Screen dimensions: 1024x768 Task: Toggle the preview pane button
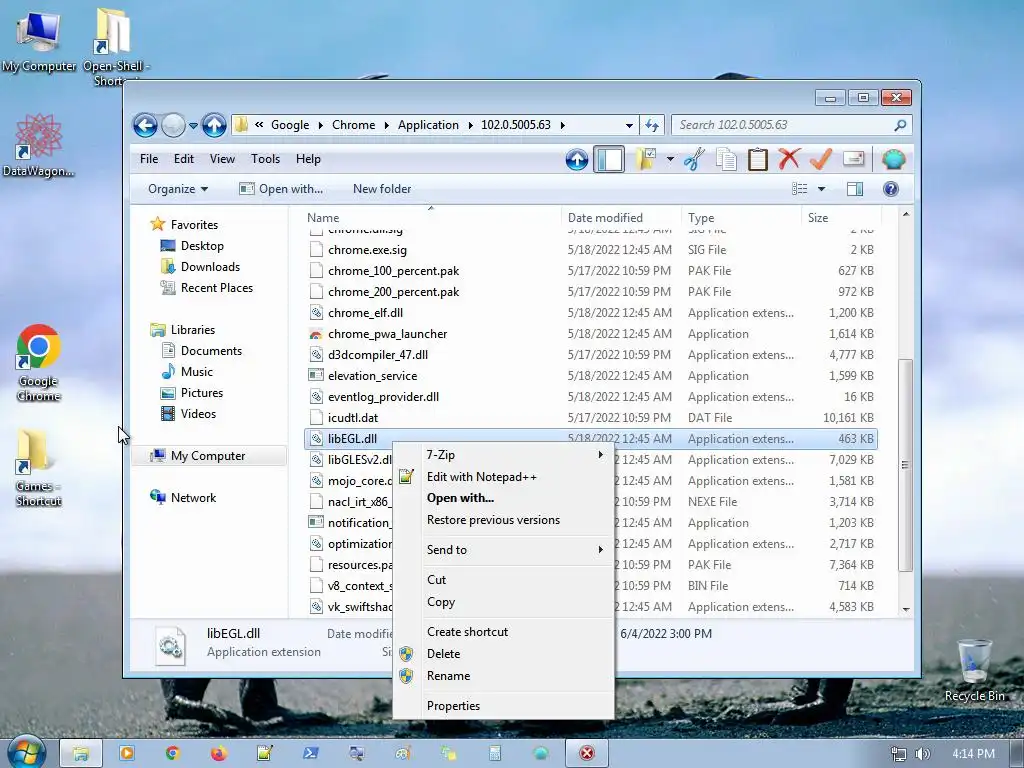tap(854, 189)
